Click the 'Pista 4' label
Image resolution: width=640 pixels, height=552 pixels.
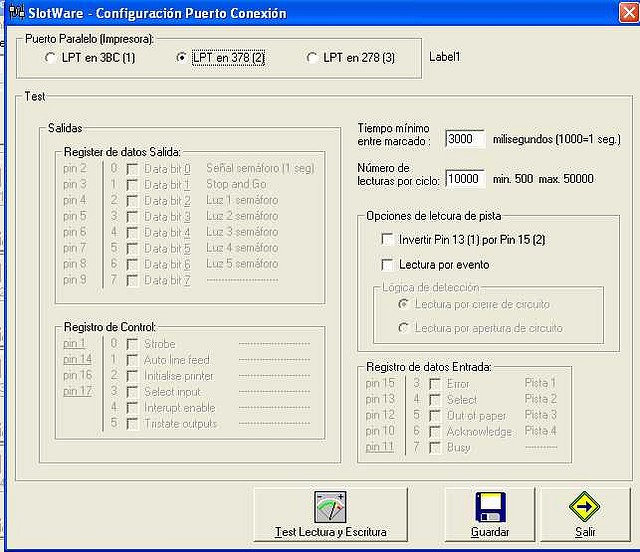pos(540,431)
